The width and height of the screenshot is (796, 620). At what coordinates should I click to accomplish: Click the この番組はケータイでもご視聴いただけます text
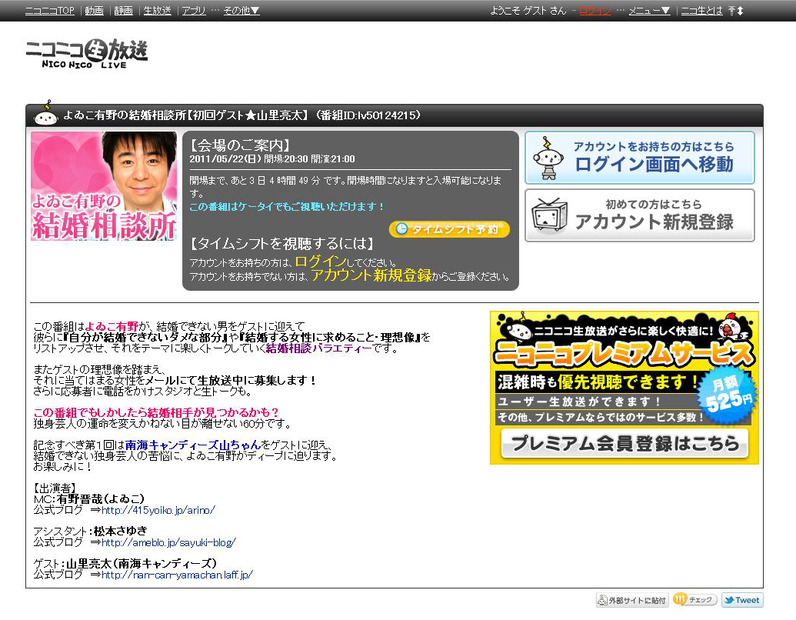click(x=287, y=207)
